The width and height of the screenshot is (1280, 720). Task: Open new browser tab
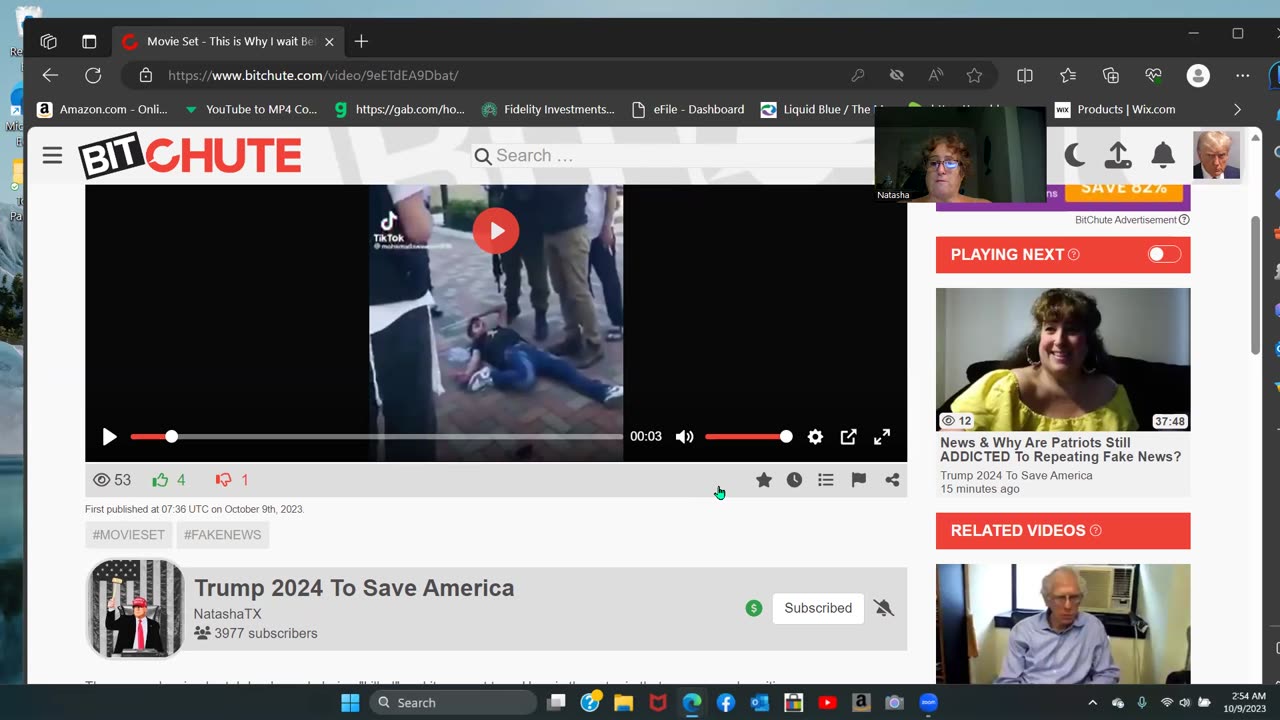(361, 41)
